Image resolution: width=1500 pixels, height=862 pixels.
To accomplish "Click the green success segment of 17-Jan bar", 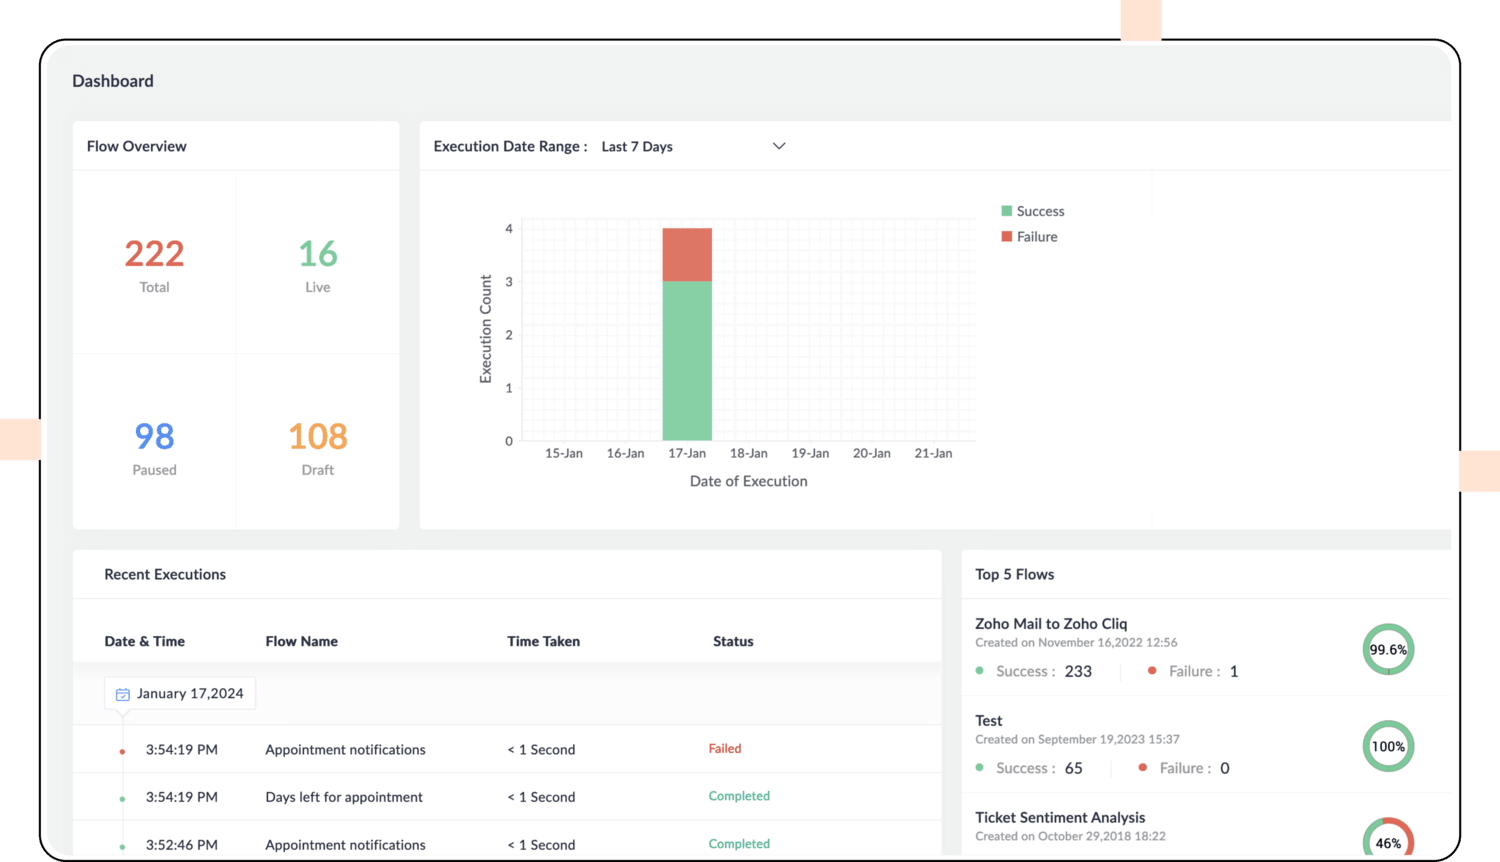I will click(687, 360).
